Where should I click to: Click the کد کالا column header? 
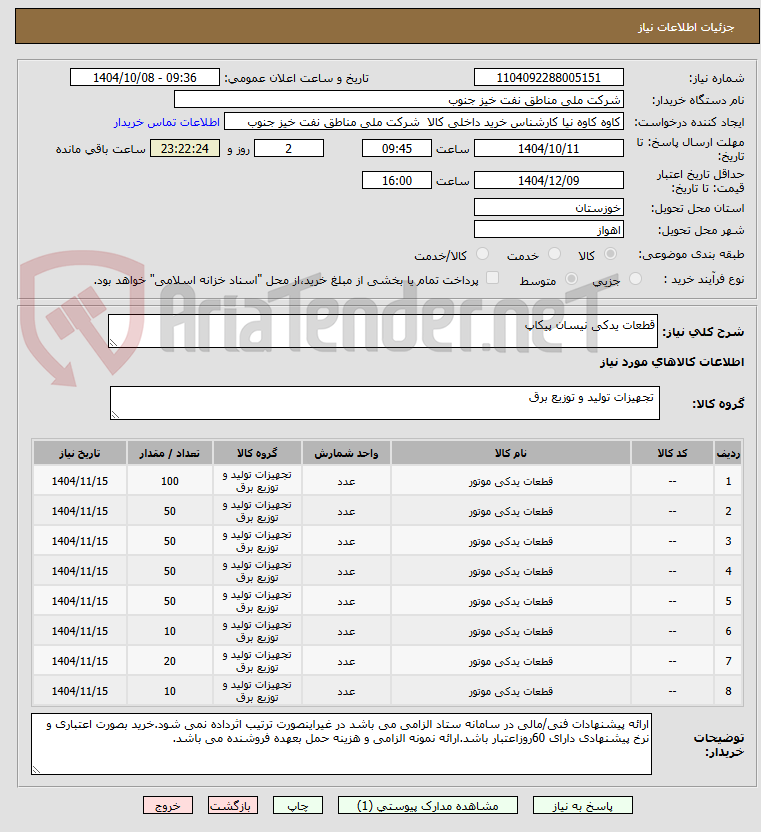click(672, 453)
